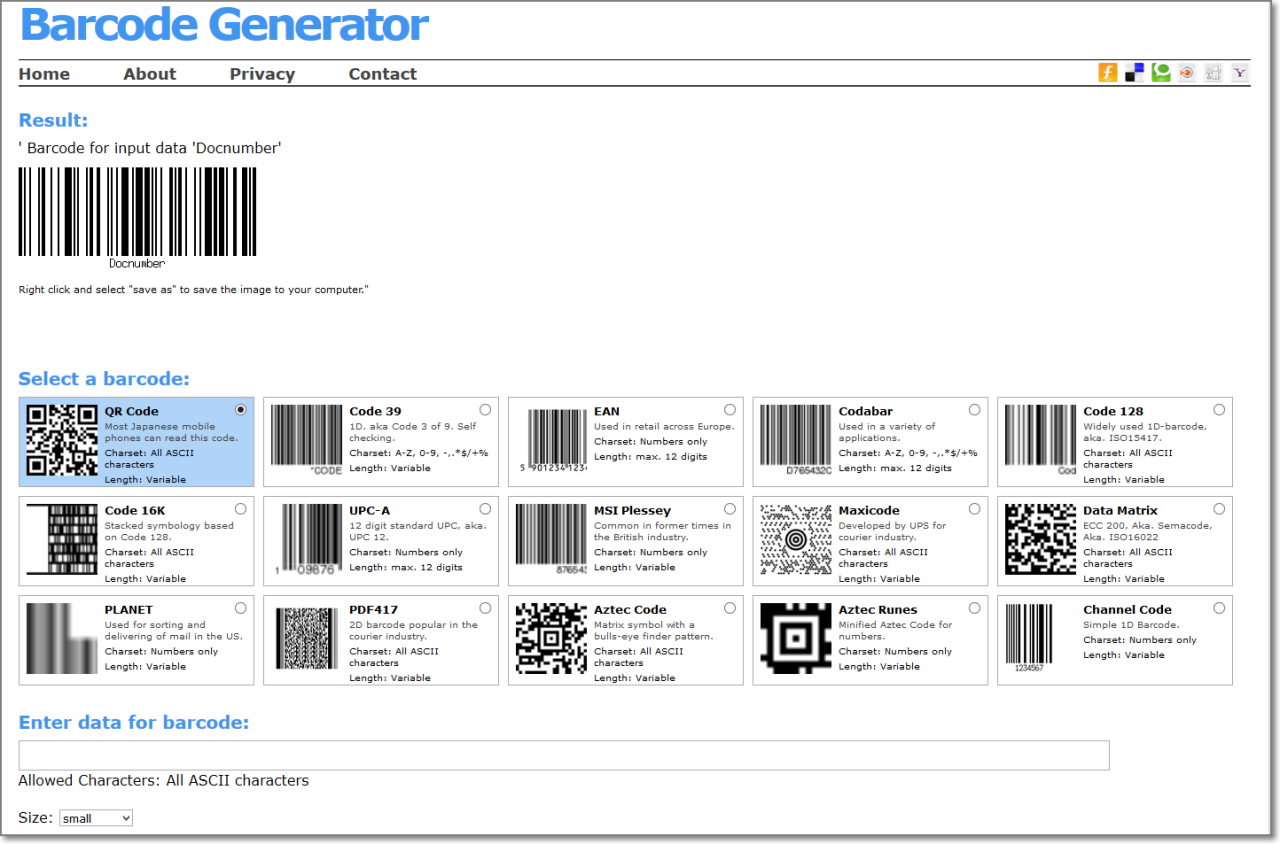Select the Code 16K radio button

[x=241, y=509]
